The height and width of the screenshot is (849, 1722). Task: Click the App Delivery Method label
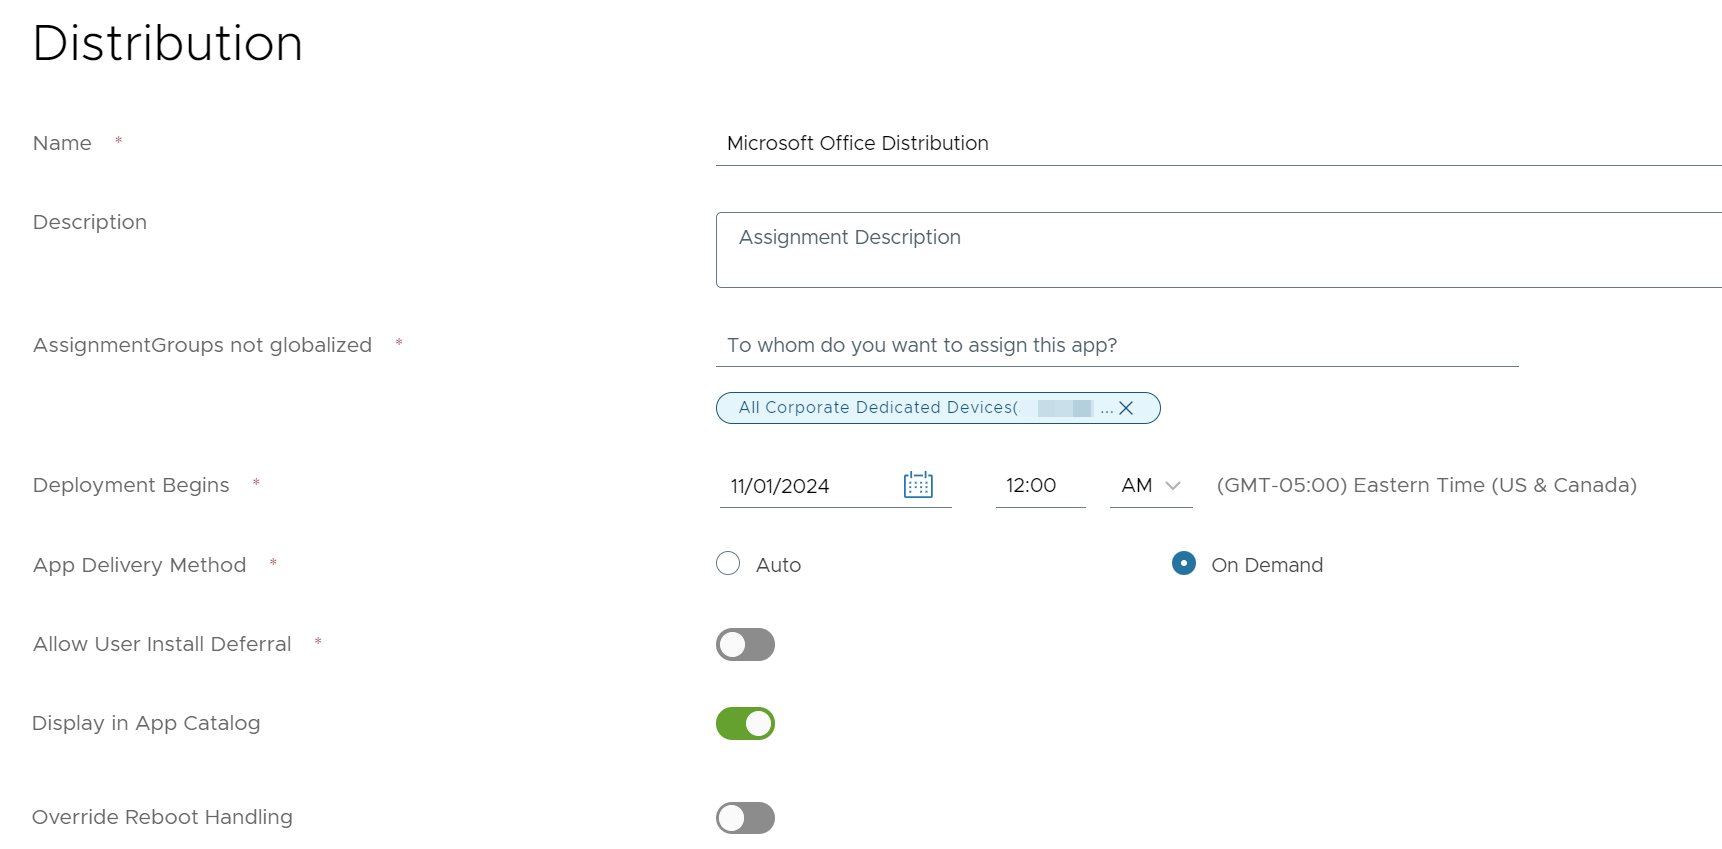pos(139,566)
